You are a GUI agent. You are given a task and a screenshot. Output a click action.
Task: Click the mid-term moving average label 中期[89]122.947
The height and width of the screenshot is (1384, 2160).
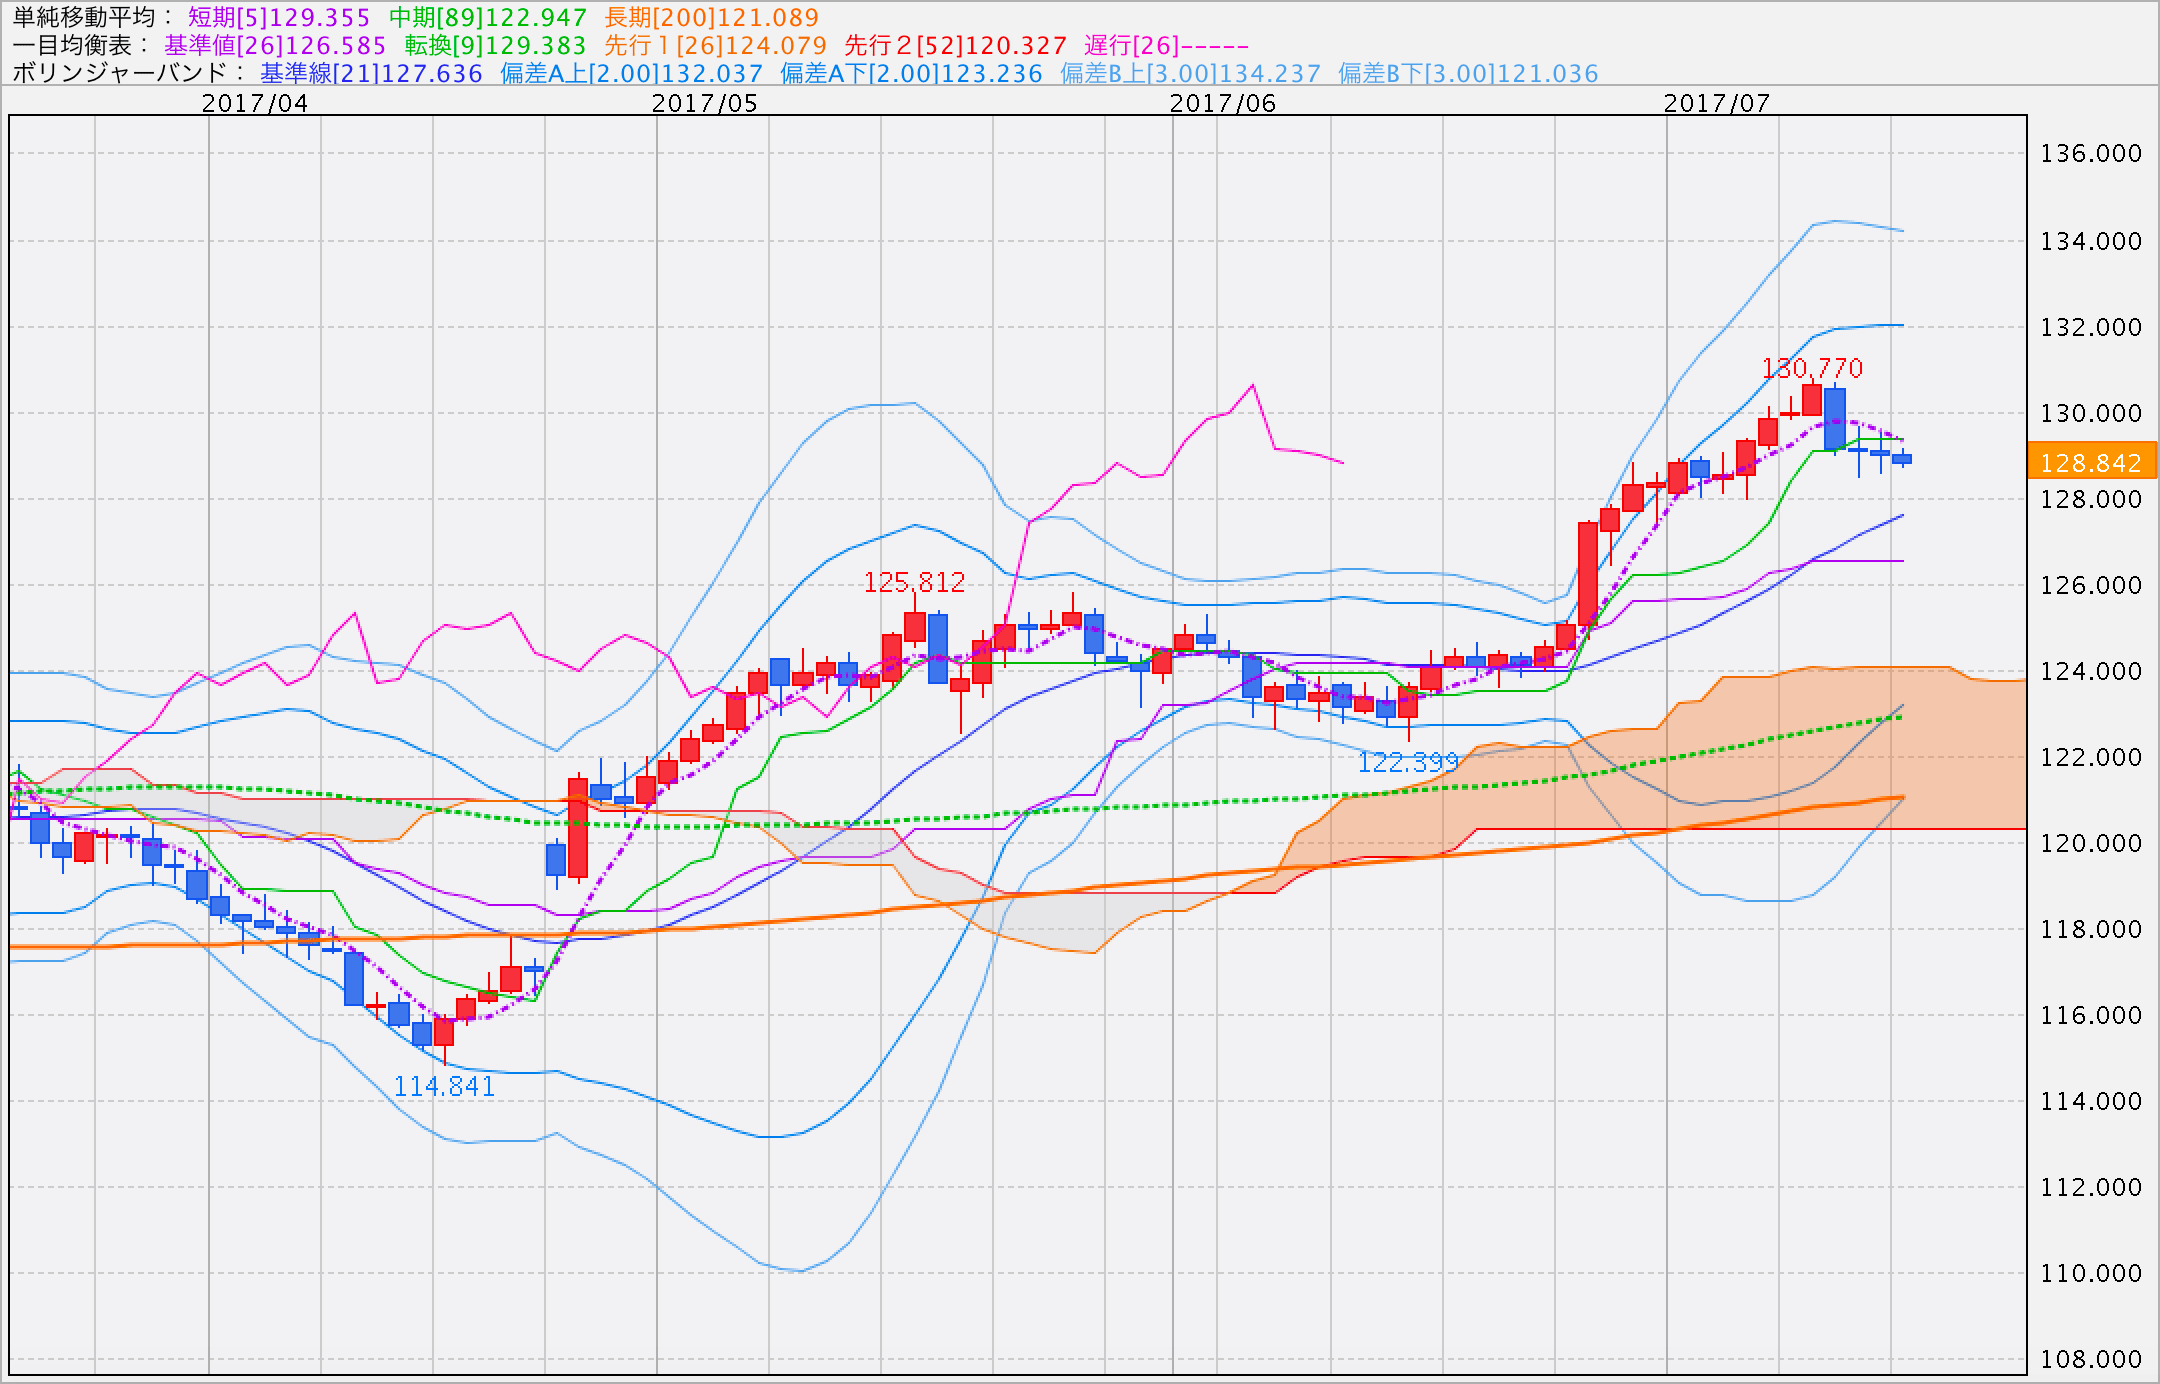pyautogui.click(x=487, y=17)
